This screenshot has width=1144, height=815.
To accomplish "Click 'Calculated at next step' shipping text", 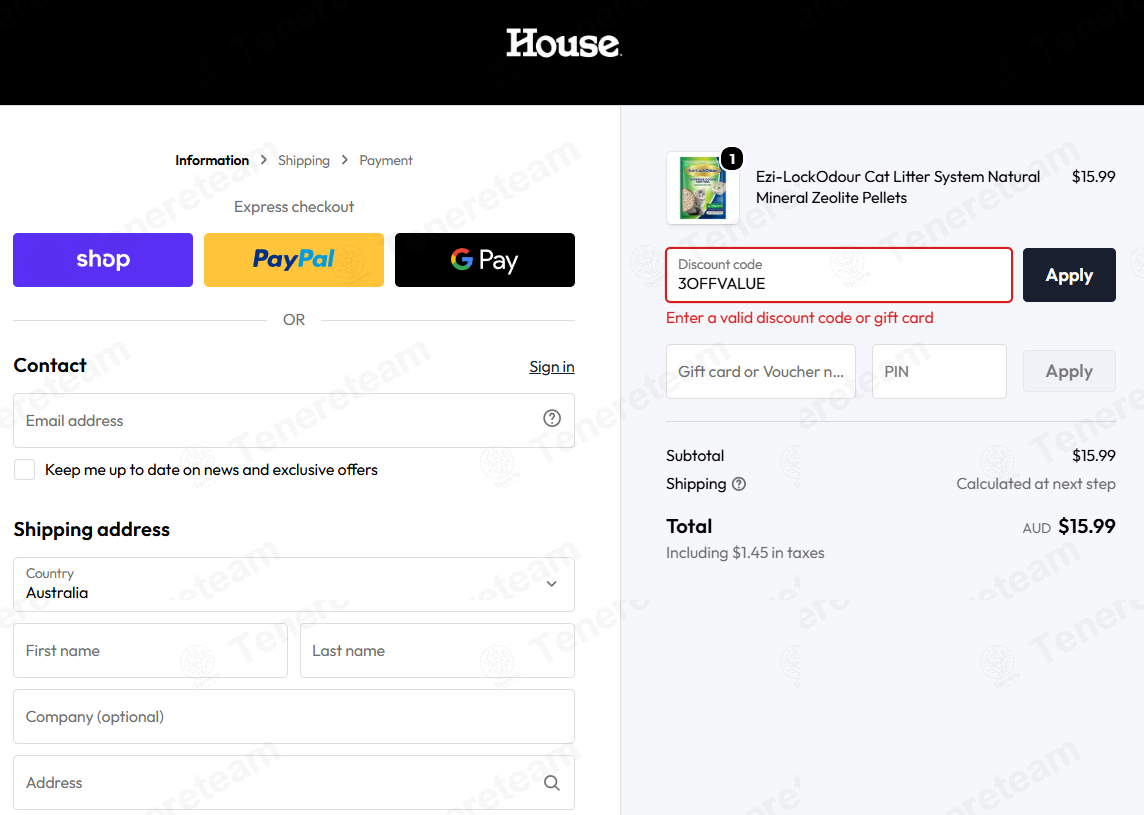I will pos(1036,484).
